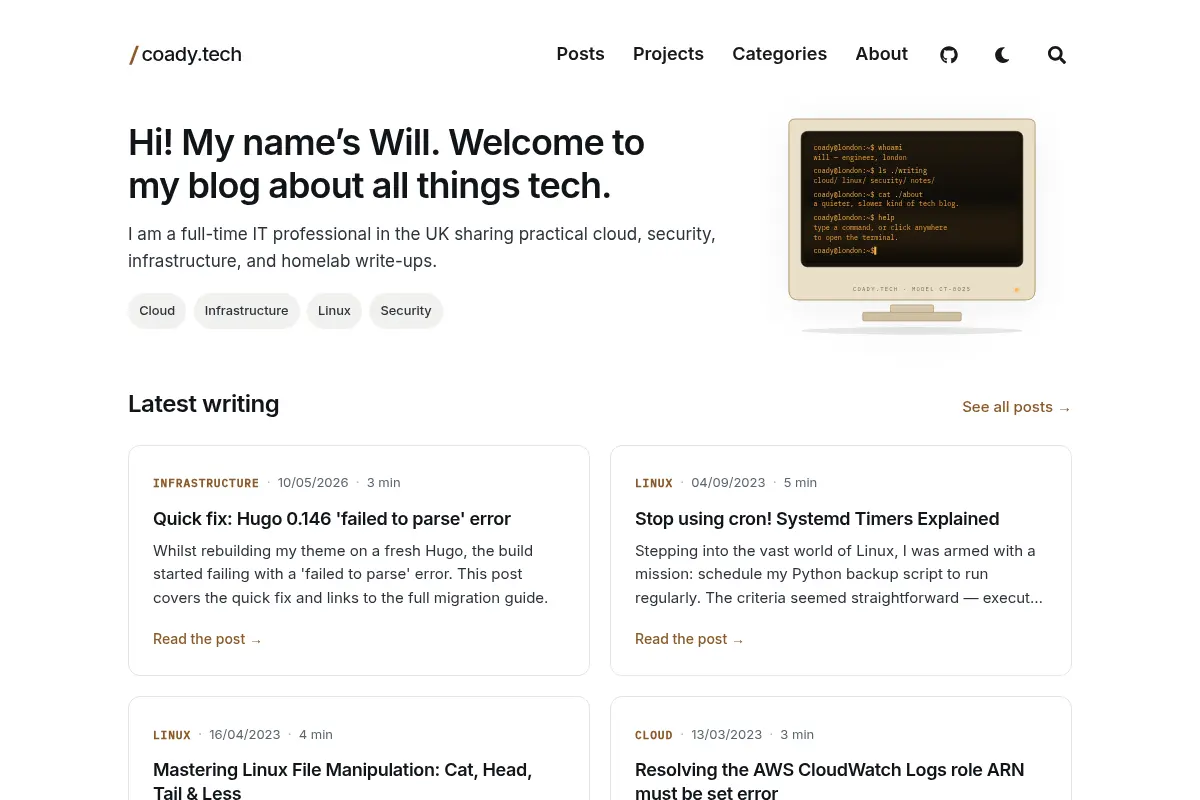Select the Infrastructure topic tag
Viewport: 1200px width, 800px height.
click(x=246, y=311)
